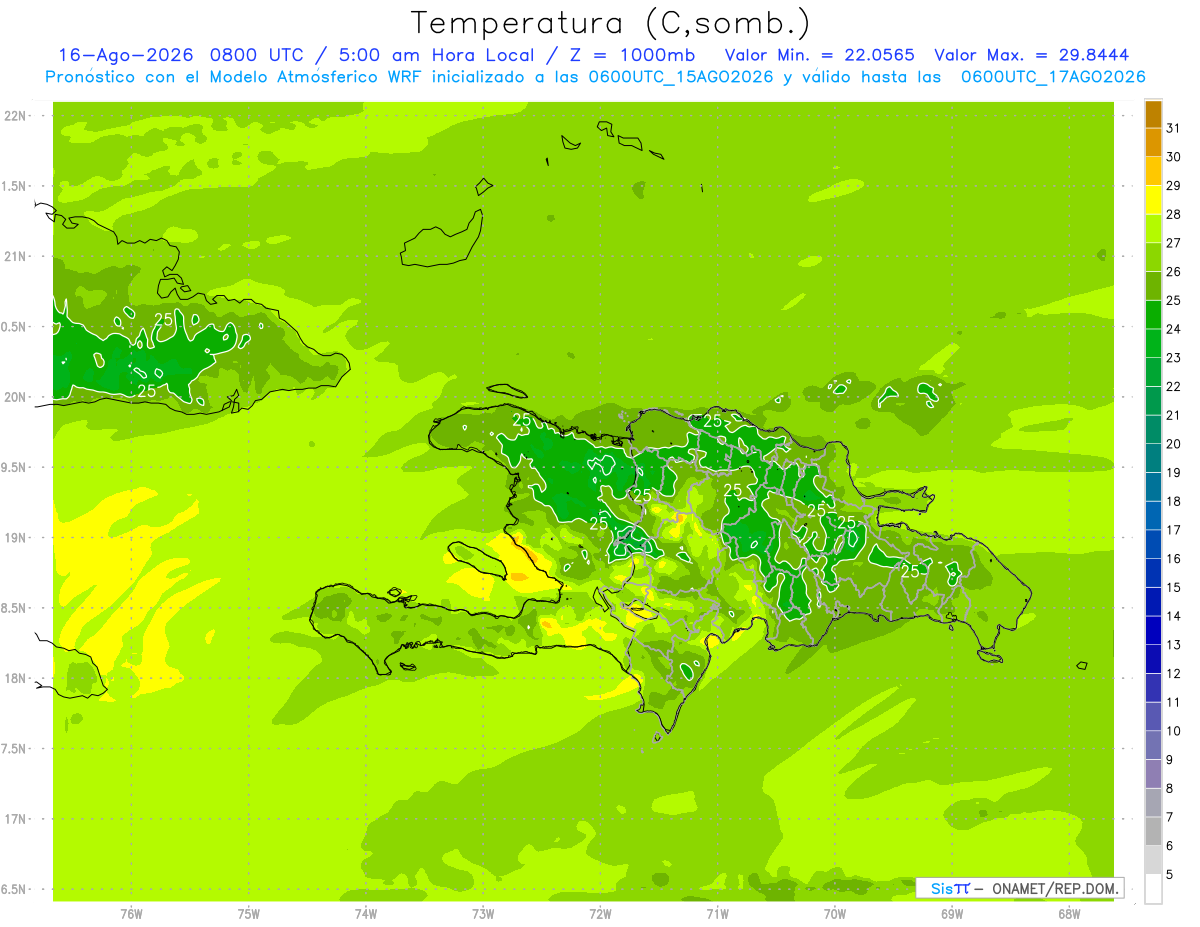Click the '28' label on the colorbar
The image size is (1200, 927).
[1174, 214]
